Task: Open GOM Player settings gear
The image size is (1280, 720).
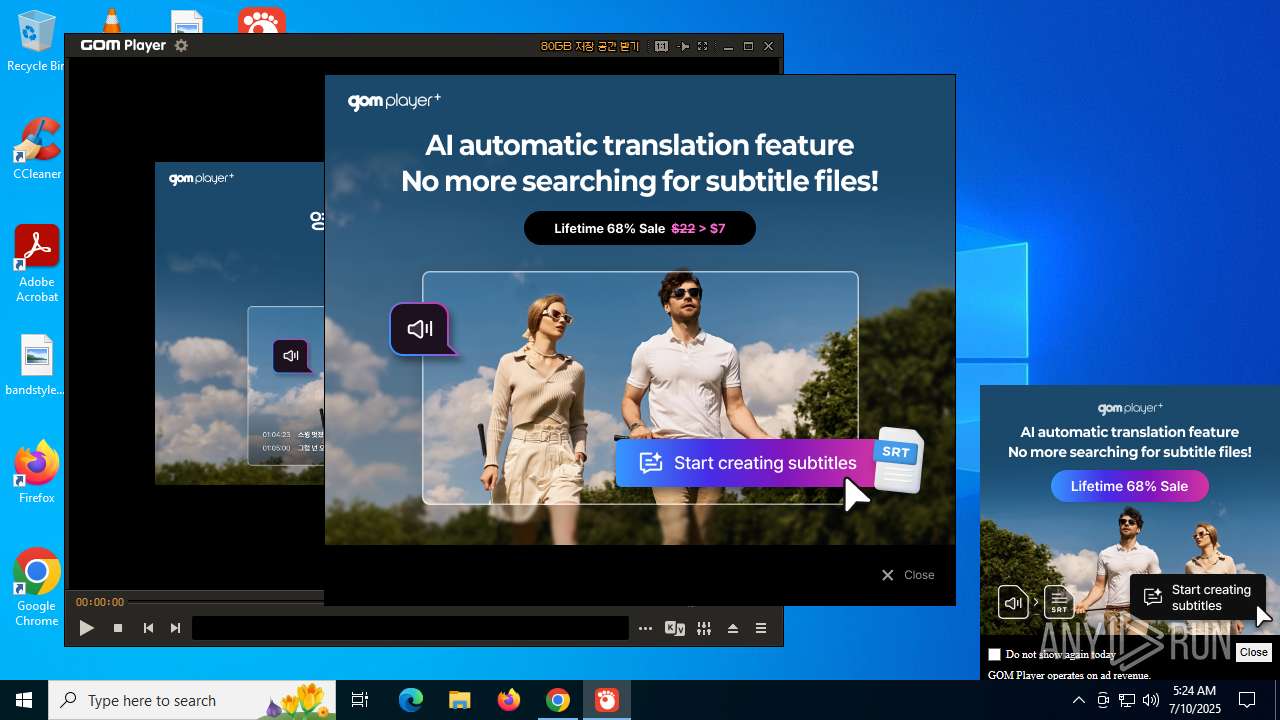Action: pos(181,45)
